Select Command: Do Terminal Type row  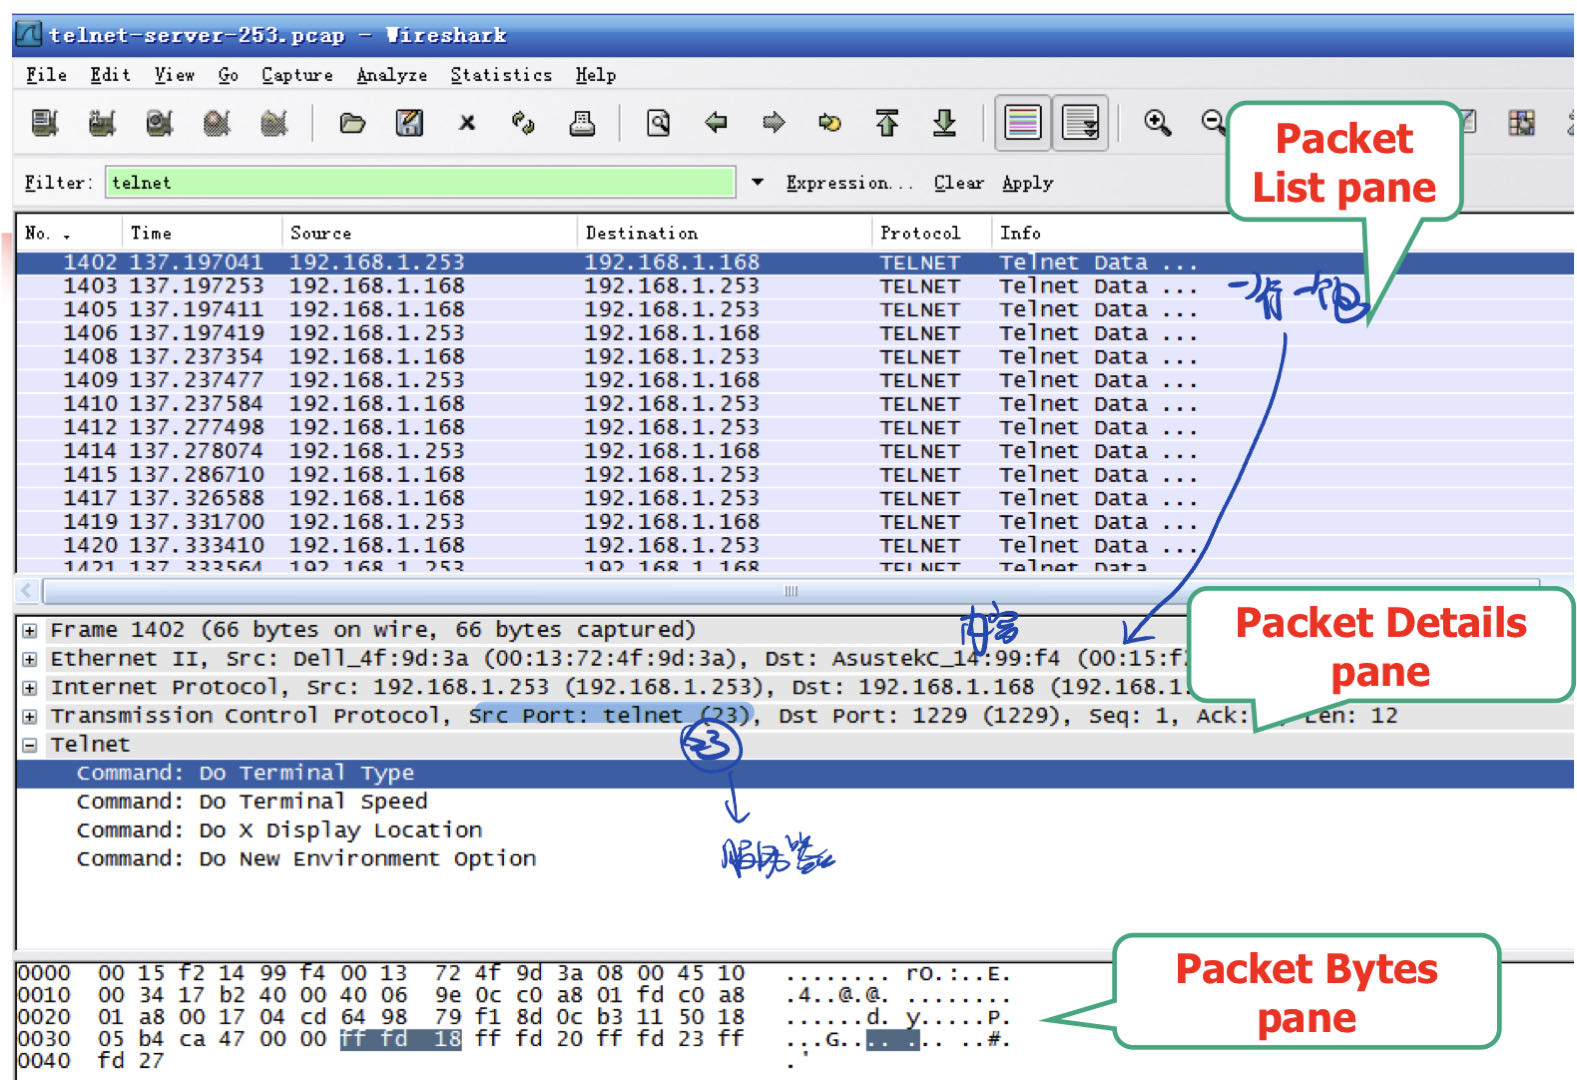click(x=795, y=773)
